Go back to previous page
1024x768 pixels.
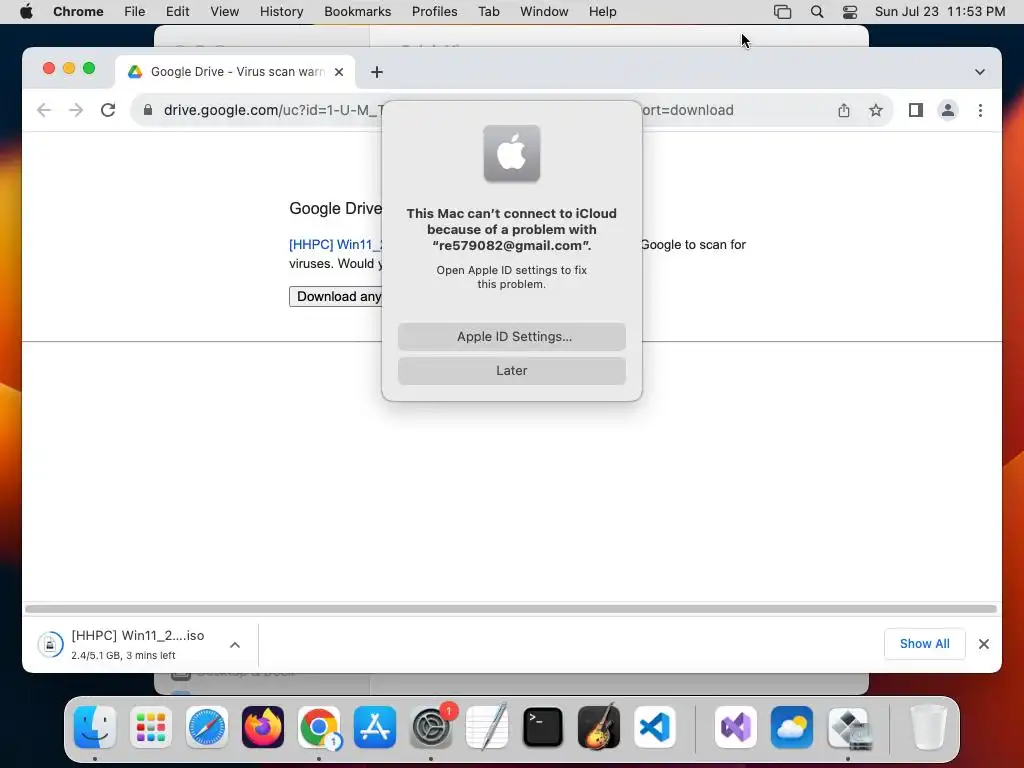44,110
